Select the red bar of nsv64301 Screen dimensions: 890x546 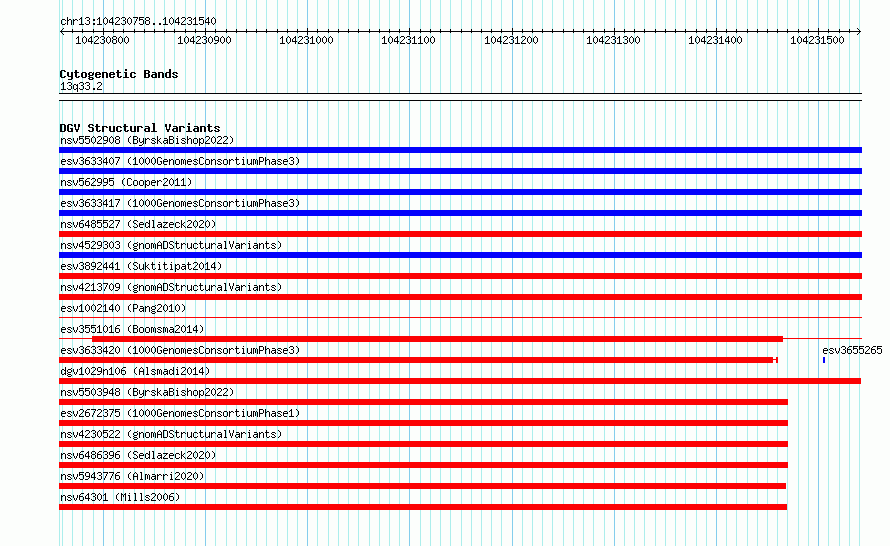point(423,507)
